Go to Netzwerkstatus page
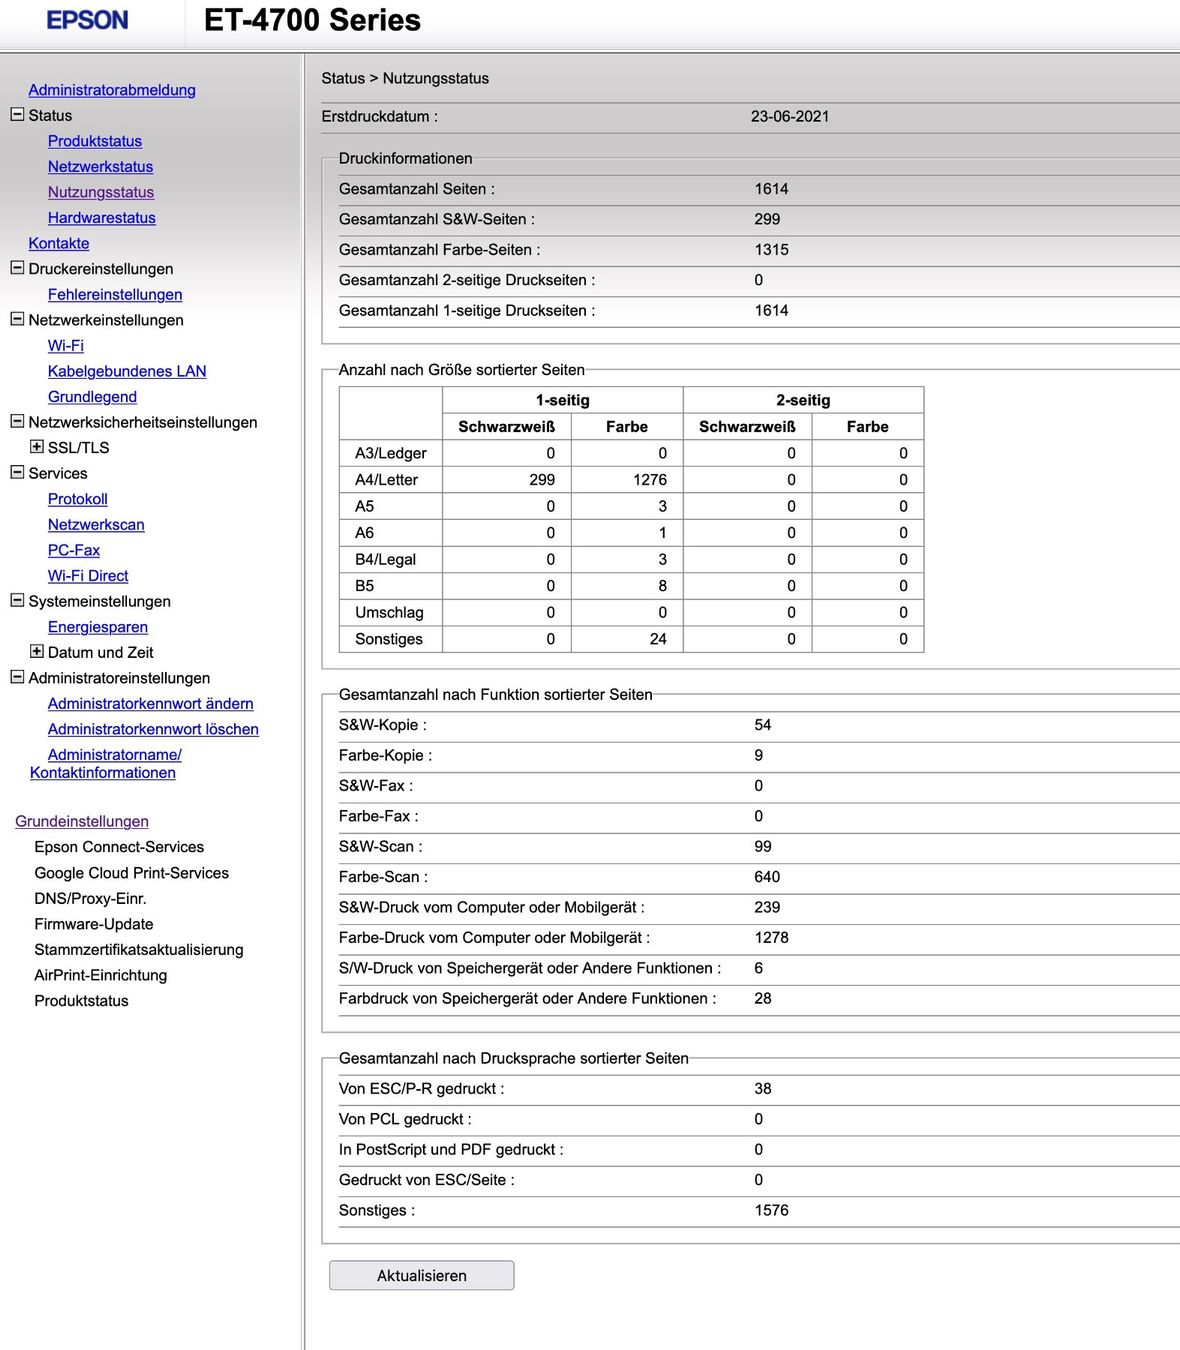Image resolution: width=1180 pixels, height=1350 pixels. (x=100, y=167)
